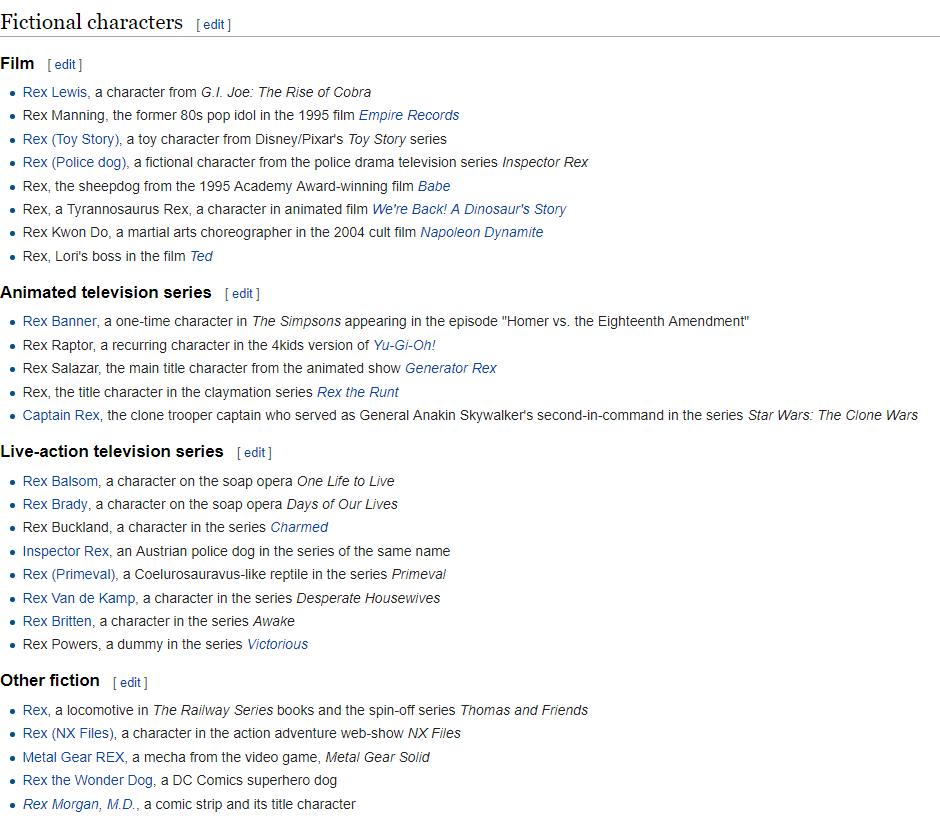Click edit next to Film heading
Screen dimensions: 940x818
(x=65, y=65)
